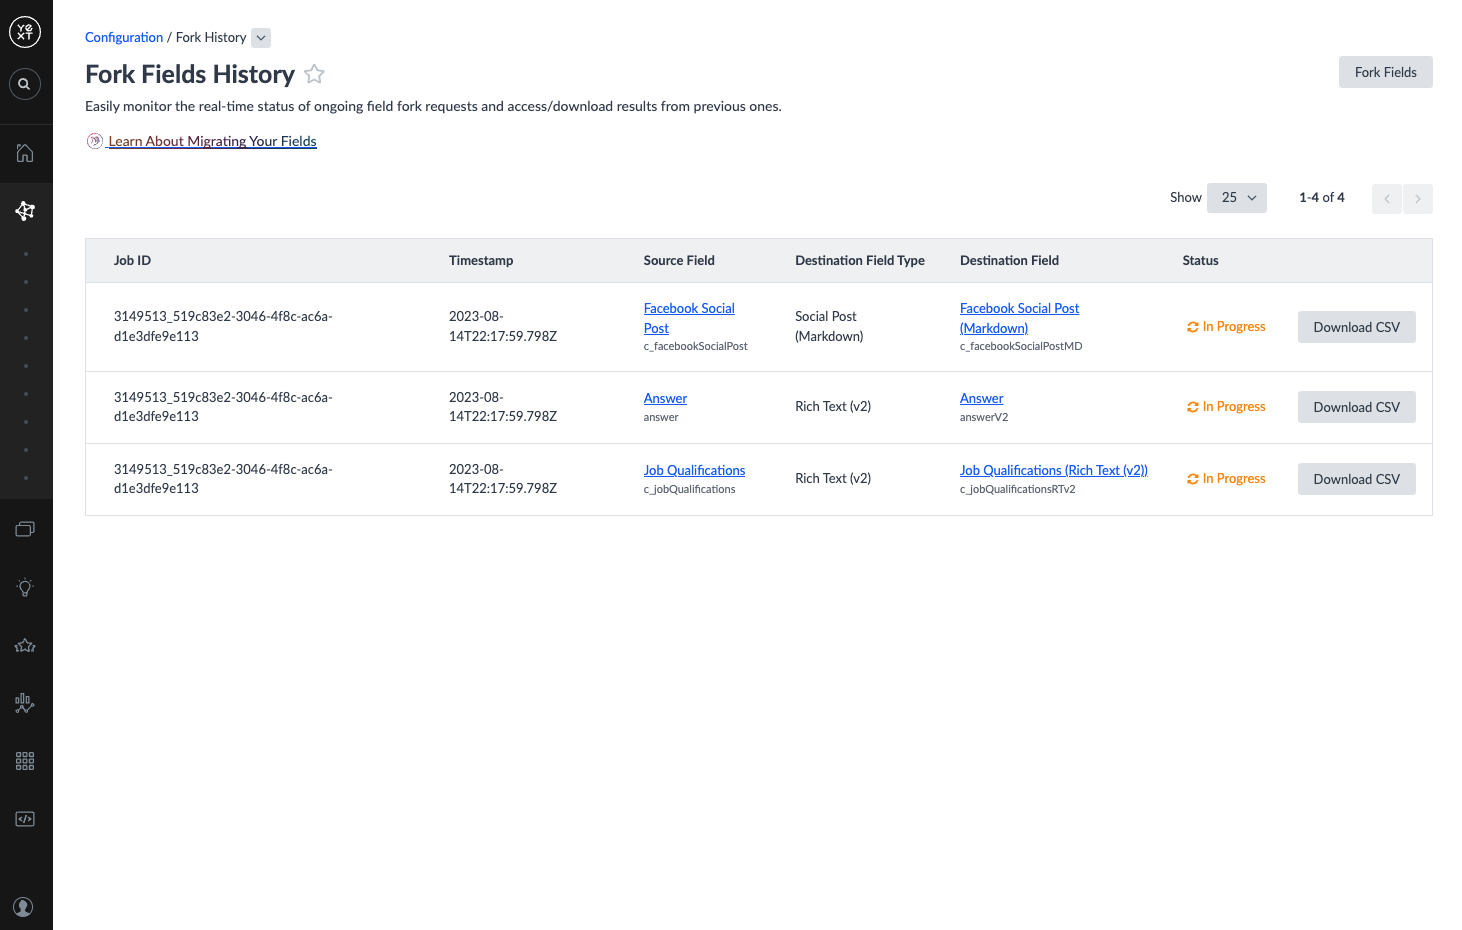The height and width of the screenshot is (930, 1462).
Task: Open Job Qualifications (Rich Text (v2)) link
Action: click(x=1053, y=470)
